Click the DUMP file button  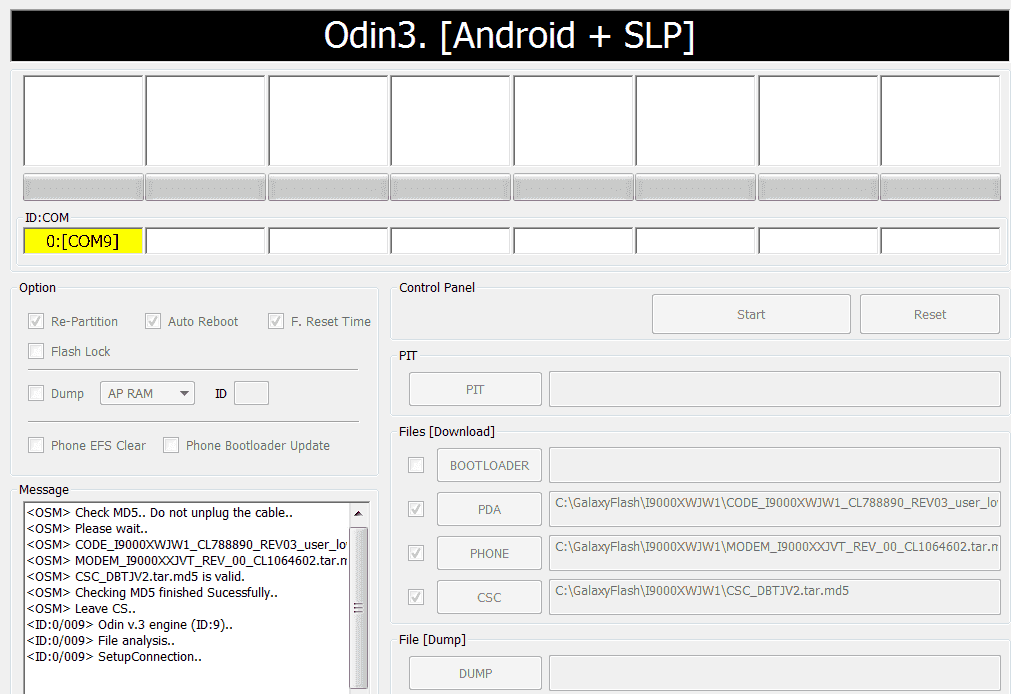pyautogui.click(x=475, y=673)
